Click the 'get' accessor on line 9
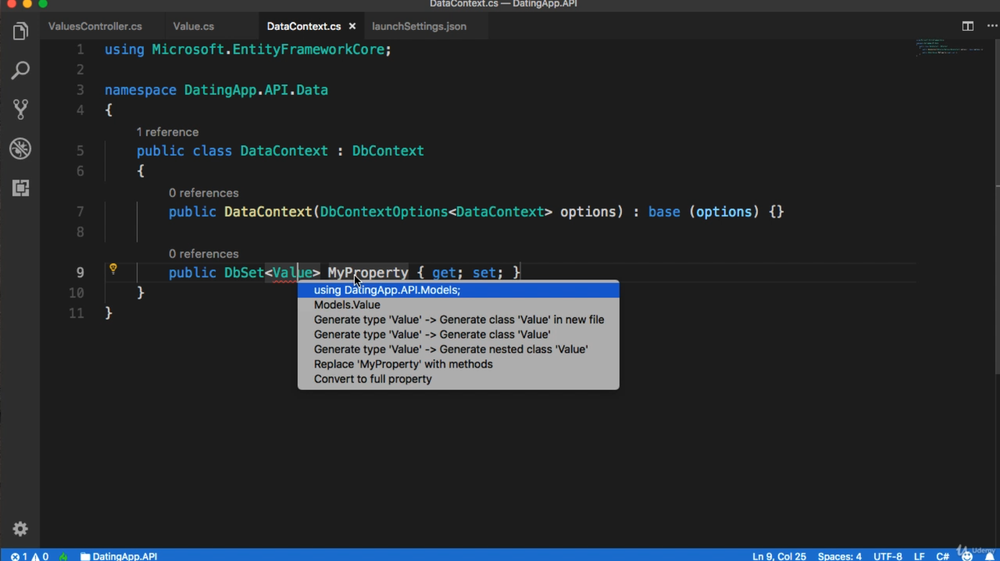 [x=444, y=273]
